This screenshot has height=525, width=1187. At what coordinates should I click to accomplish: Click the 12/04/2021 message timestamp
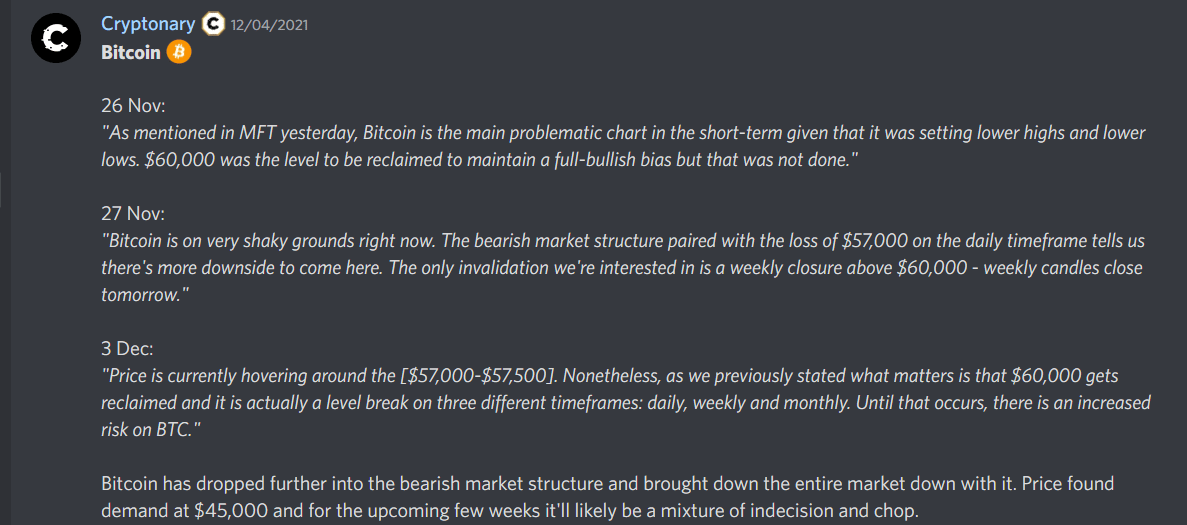[269, 25]
